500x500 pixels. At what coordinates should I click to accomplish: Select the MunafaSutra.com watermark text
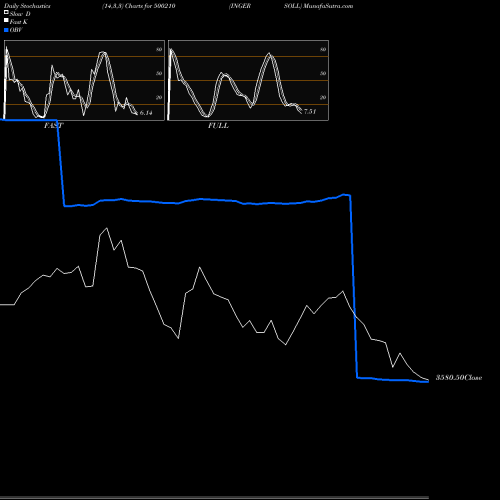point(328,6)
